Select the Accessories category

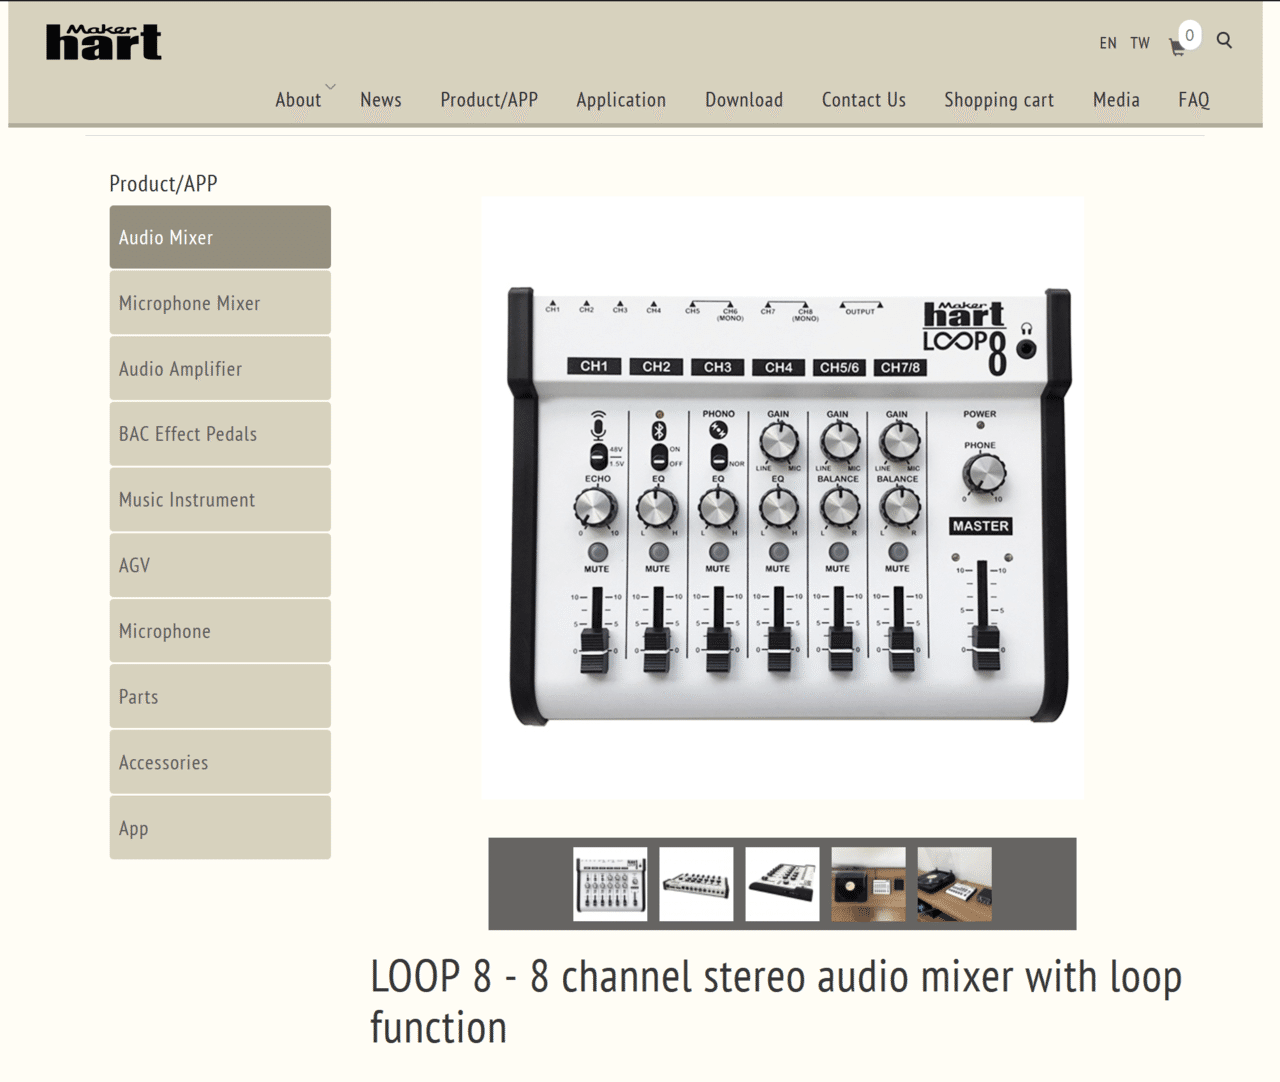pos(219,761)
